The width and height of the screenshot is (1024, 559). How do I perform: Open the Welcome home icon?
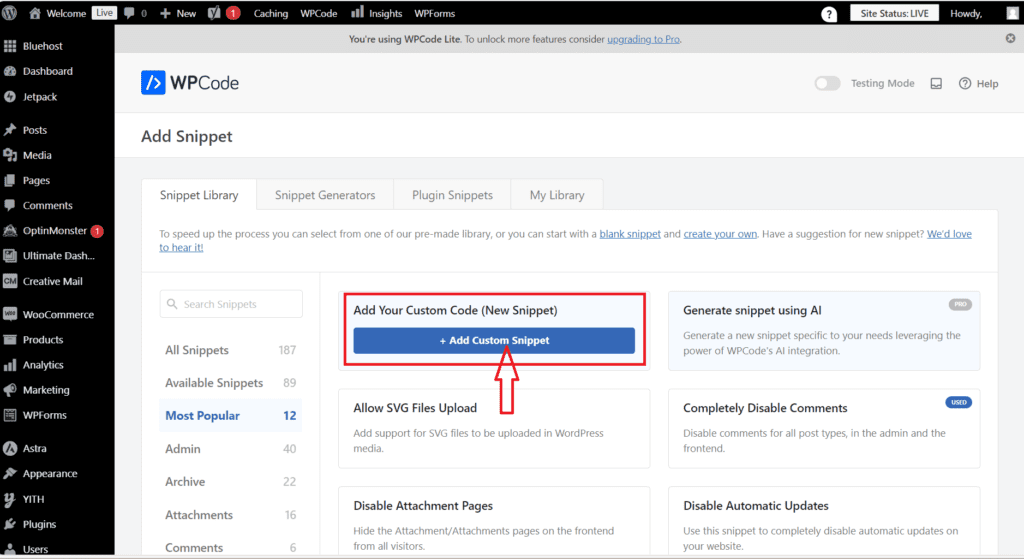pos(35,13)
